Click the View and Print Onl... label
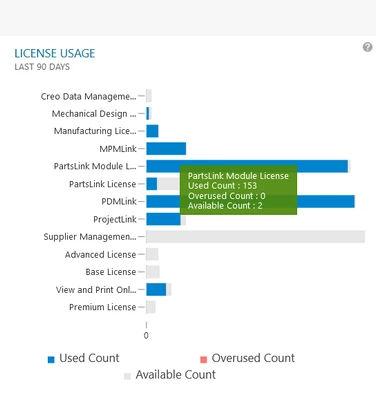This screenshot has width=376, height=400. [96, 290]
